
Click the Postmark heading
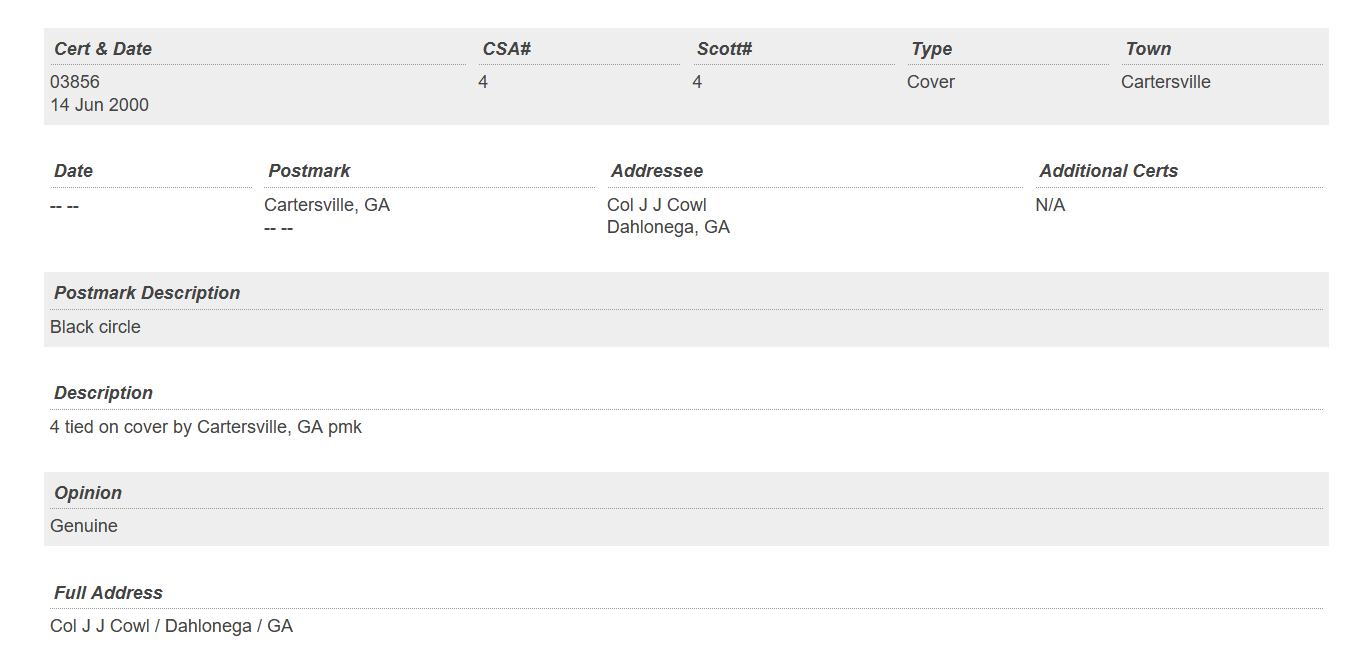(309, 171)
